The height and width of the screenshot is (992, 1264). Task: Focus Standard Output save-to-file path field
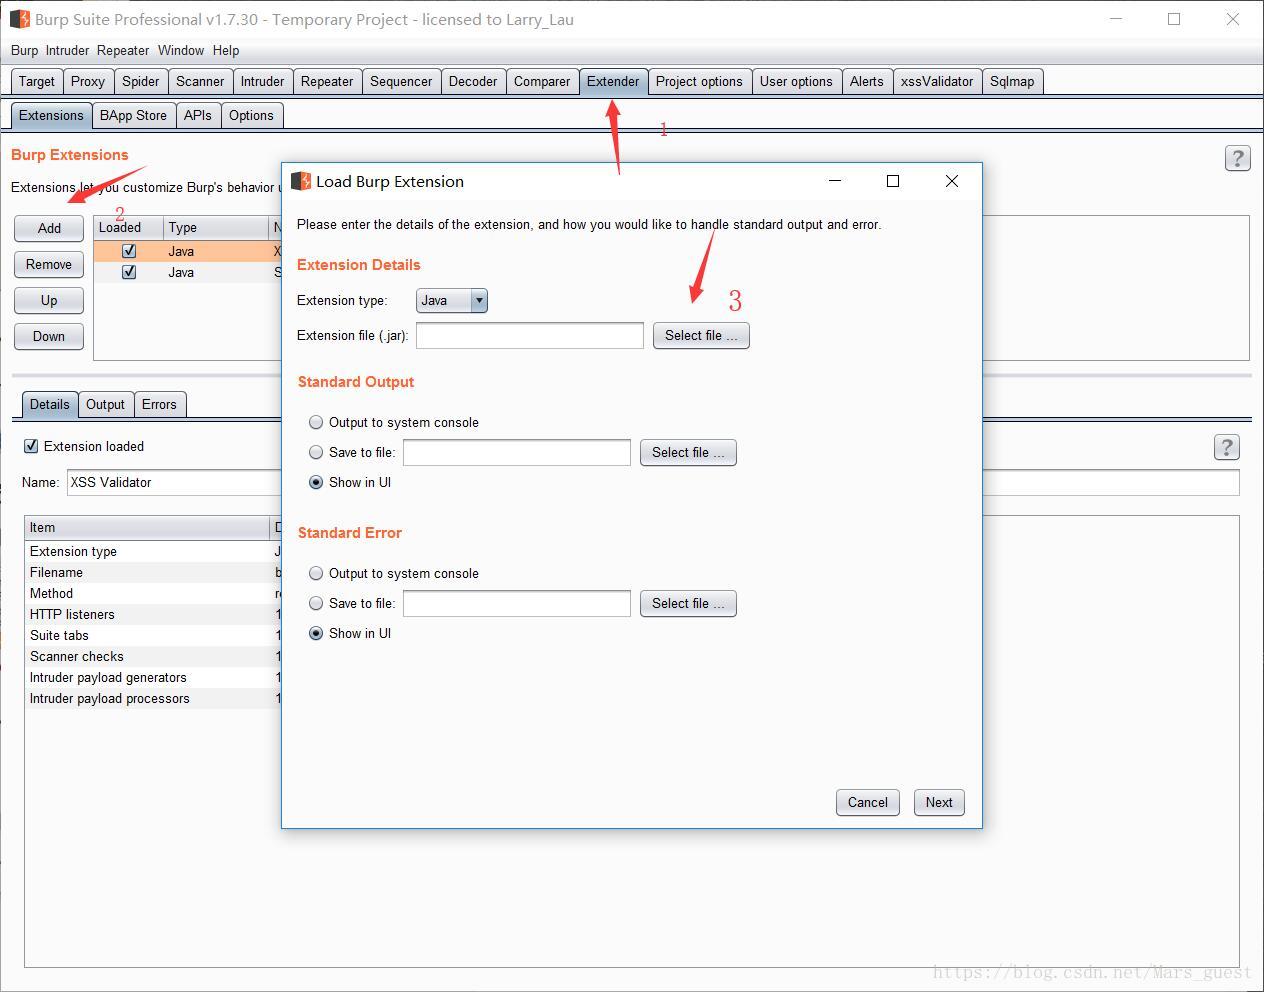coord(517,452)
